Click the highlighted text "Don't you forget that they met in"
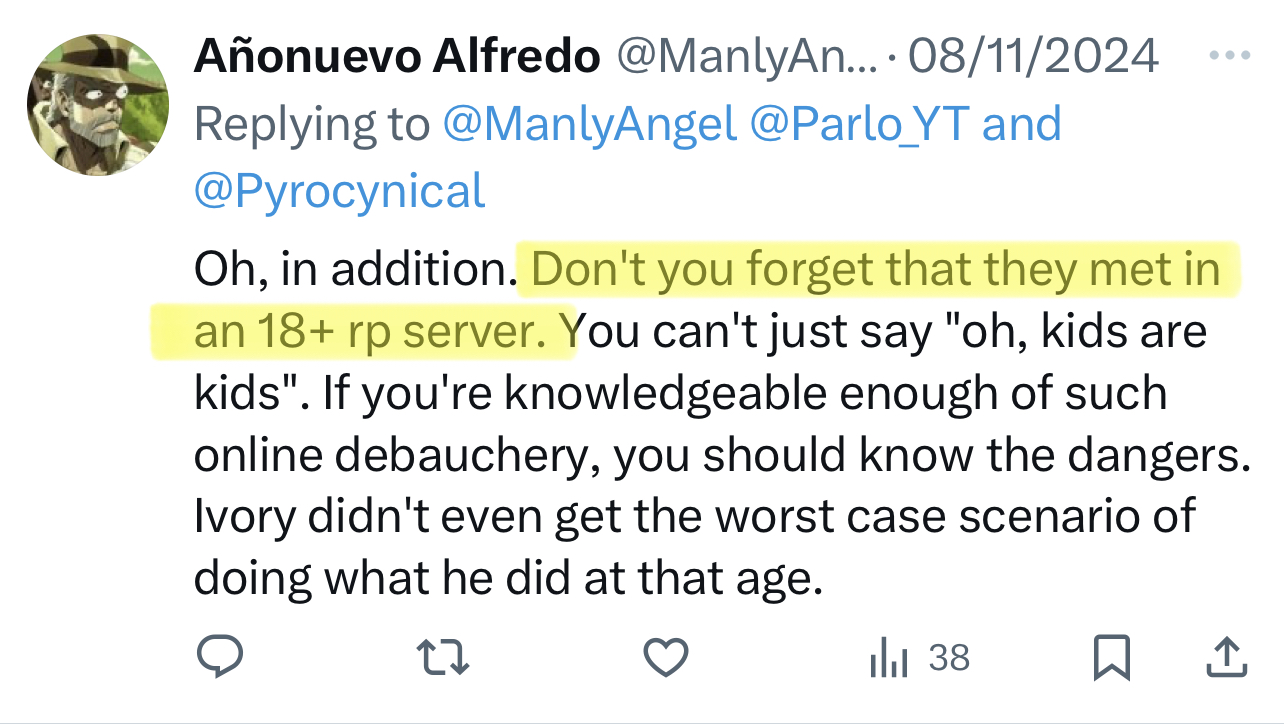 [x=875, y=270]
